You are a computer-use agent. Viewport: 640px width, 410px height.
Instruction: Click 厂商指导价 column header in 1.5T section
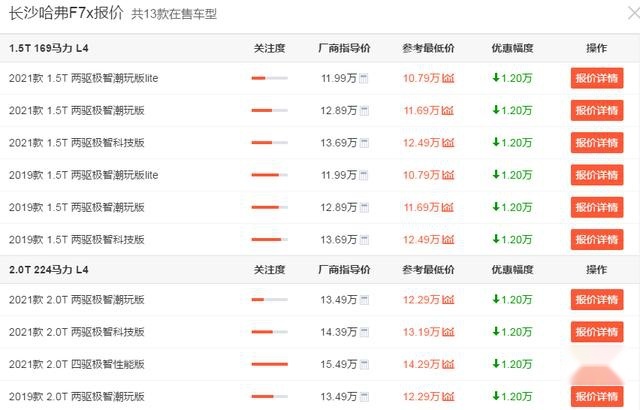(x=344, y=48)
